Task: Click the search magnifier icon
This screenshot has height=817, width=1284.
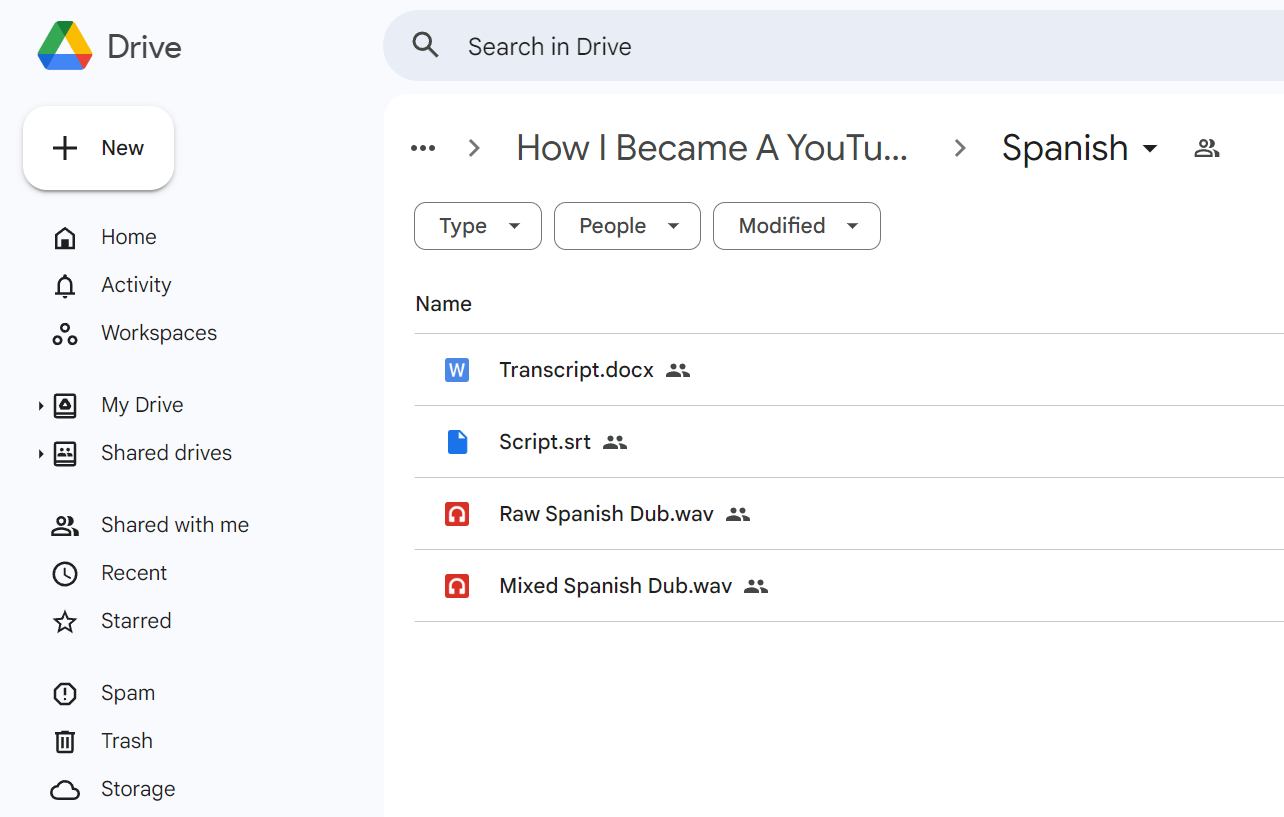Action: [x=425, y=46]
